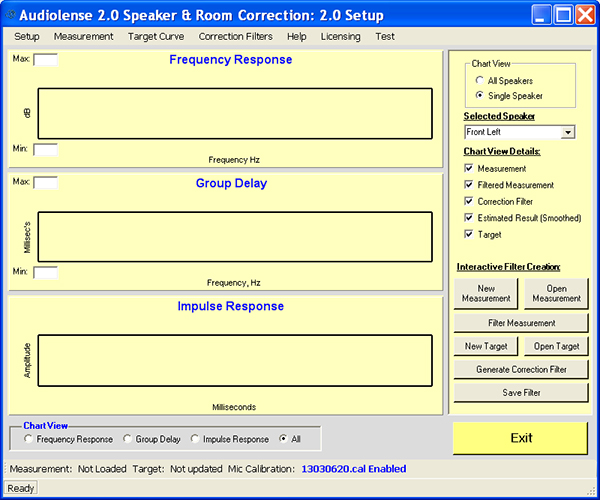The width and height of the screenshot is (600, 500).
Task: Click Generate Correction Filter button
Action: click(521, 370)
